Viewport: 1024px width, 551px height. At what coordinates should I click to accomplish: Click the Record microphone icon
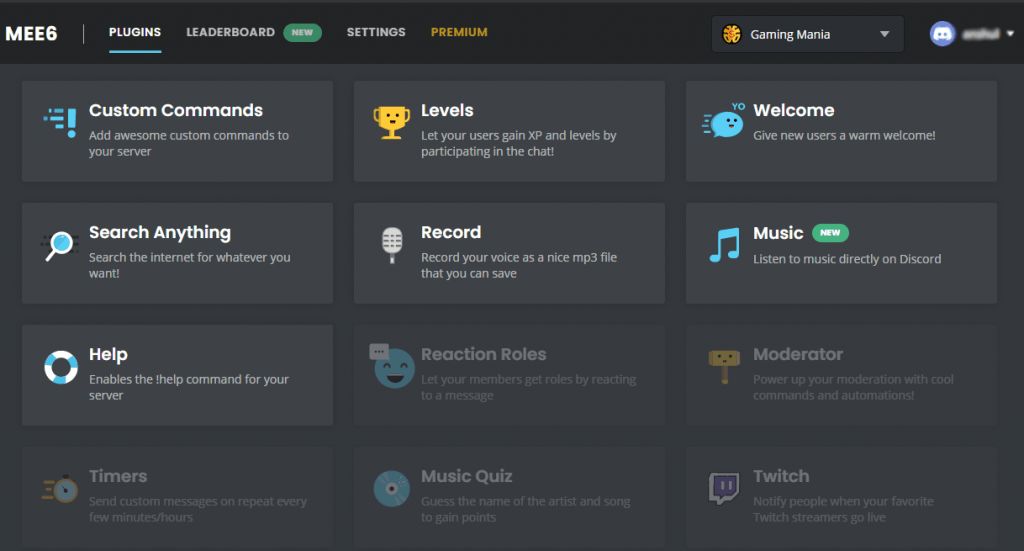[392, 245]
